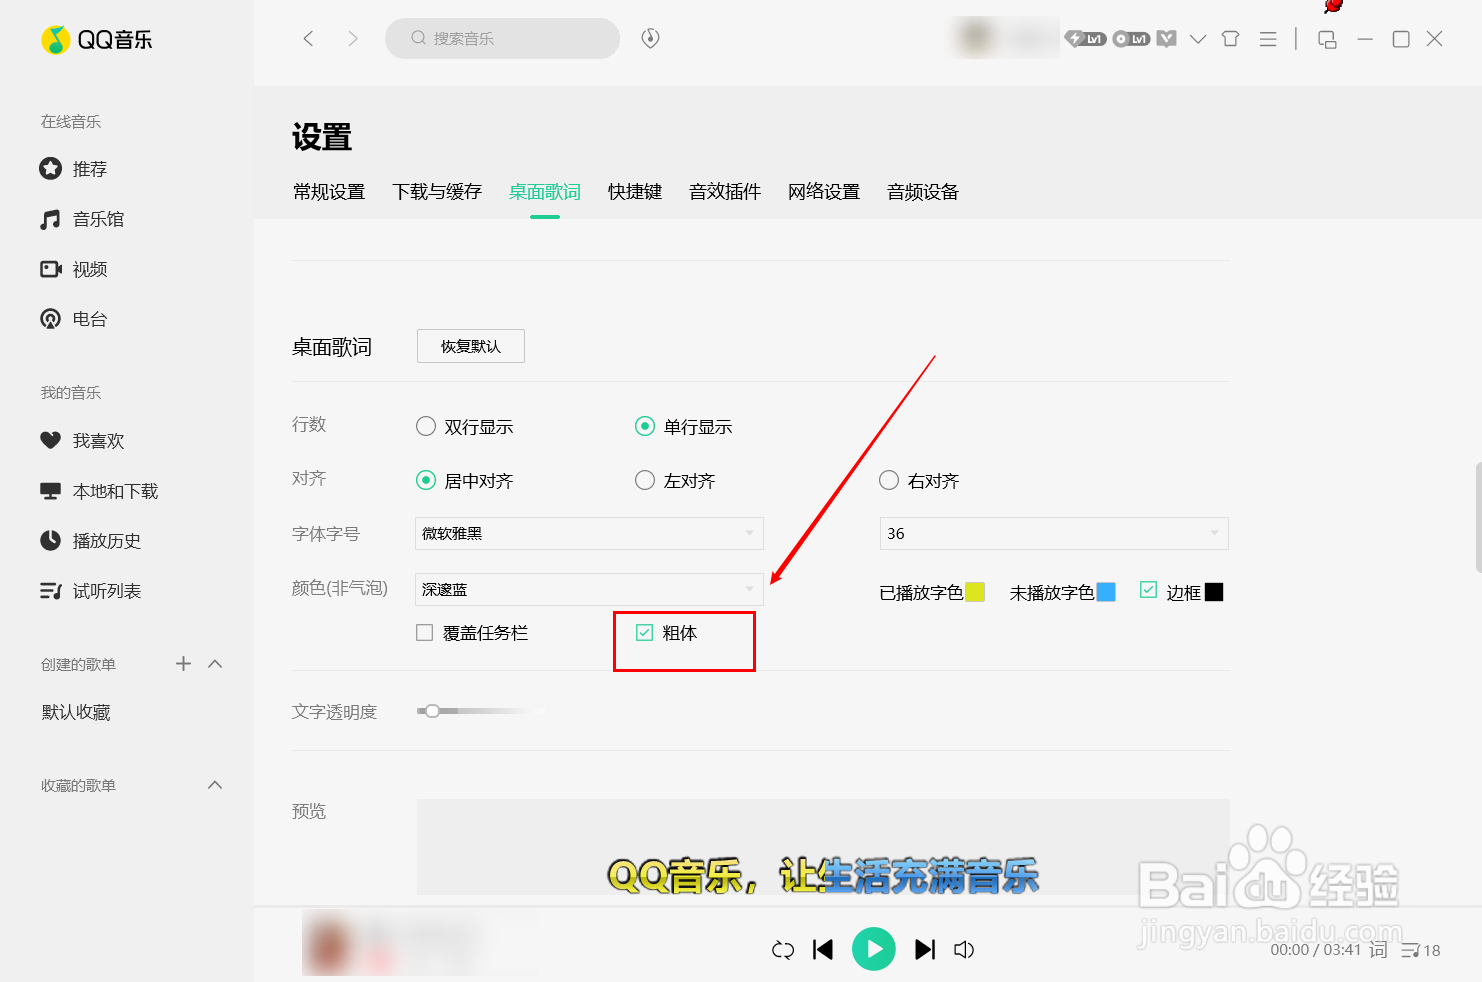Expand account dropdown chevron in title bar
Viewport: 1482px width, 982px height.
pyautogui.click(x=1198, y=39)
